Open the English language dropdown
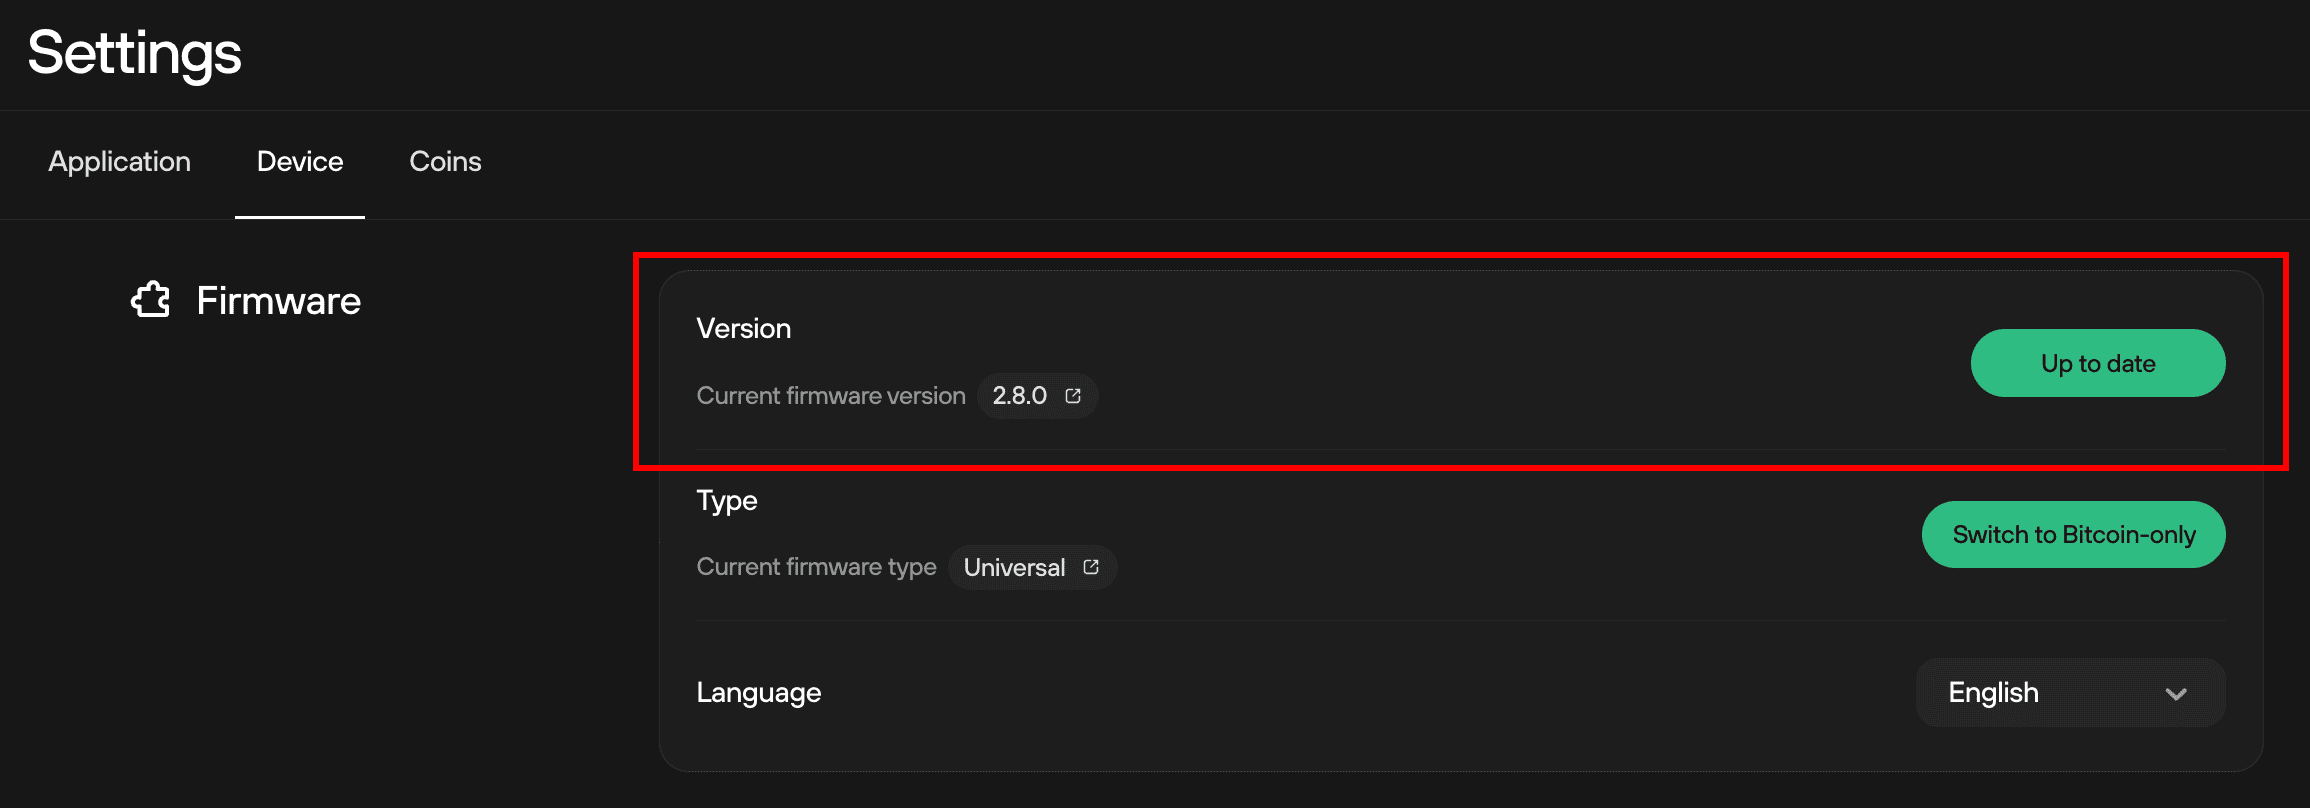The width and height of the screenshot is (2310, 808). [2070, 692]
